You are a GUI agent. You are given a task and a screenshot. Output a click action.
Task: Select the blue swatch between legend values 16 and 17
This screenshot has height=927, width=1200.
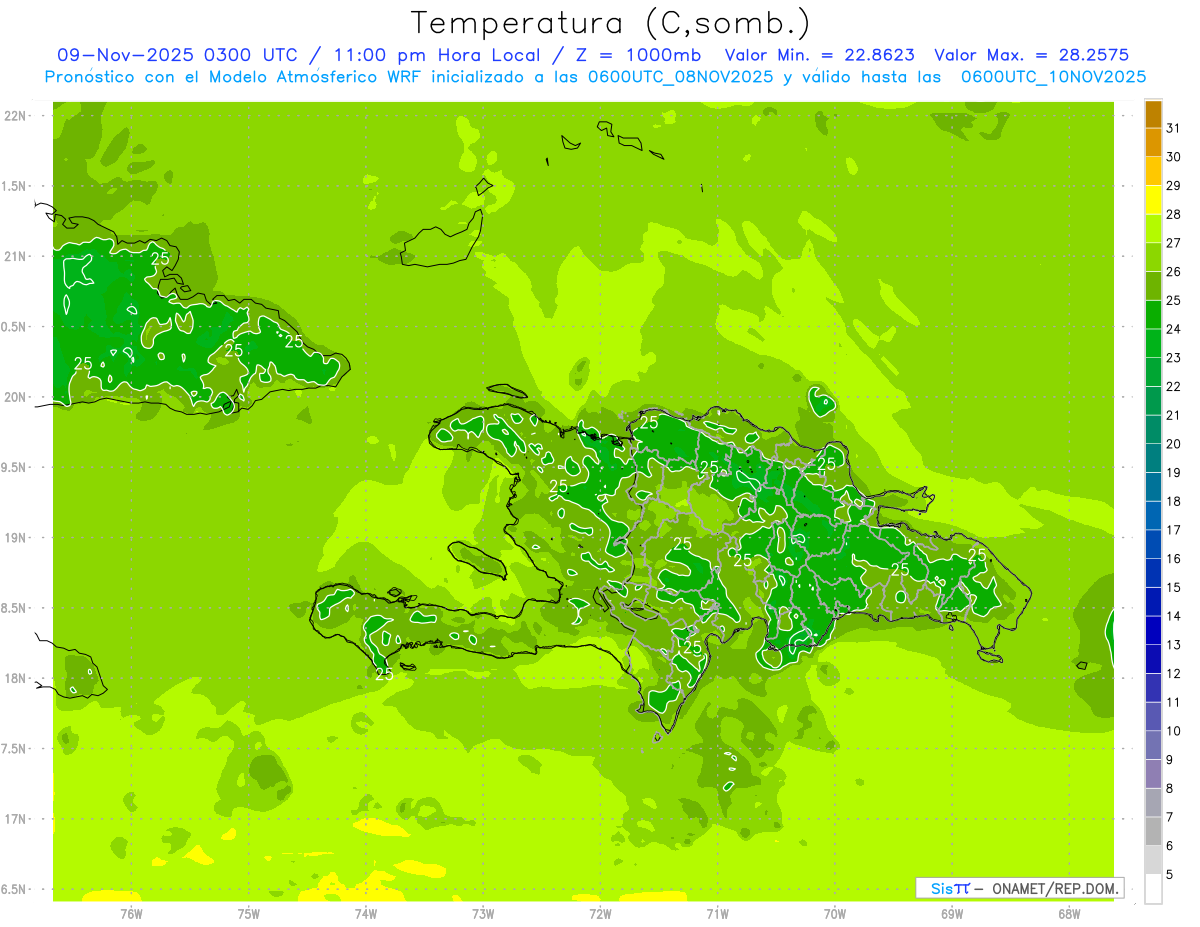(1153, 544)
